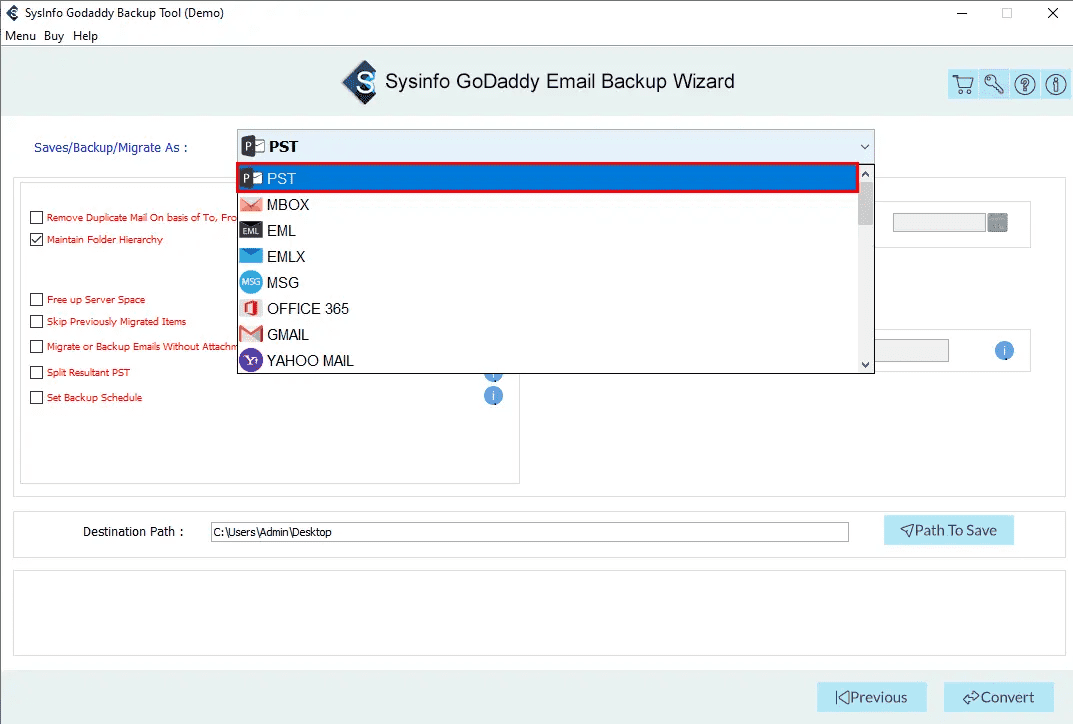The height and width of the screenshot is (724, 1073).
Task: Click the key activation icon
Action: tap(993, 84)
